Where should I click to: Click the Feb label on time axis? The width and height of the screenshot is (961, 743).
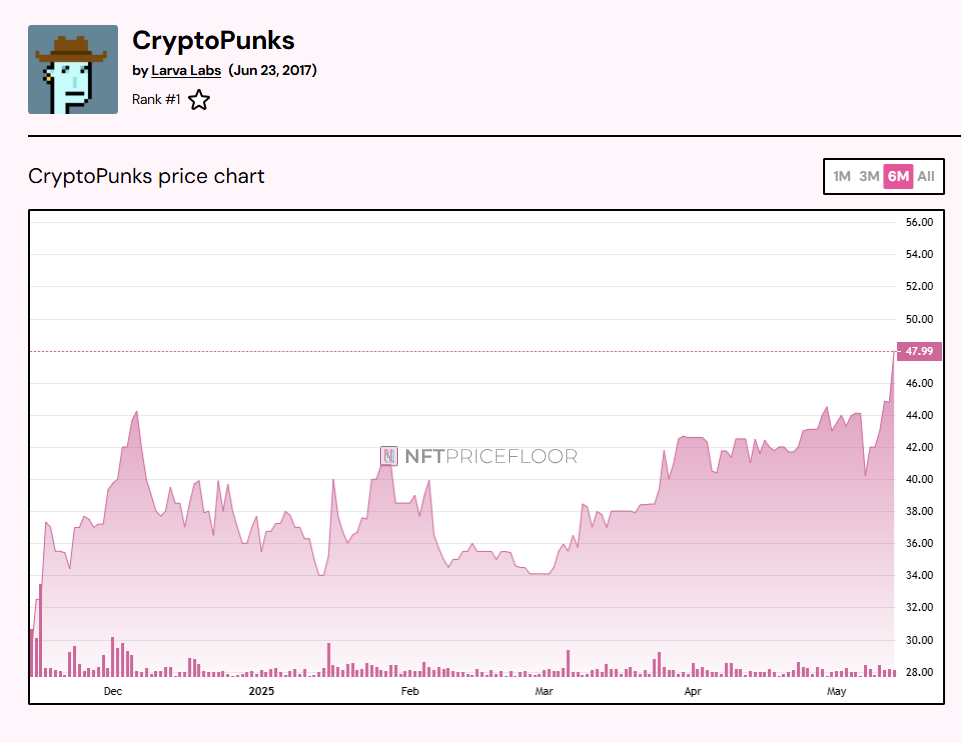[410, 691]
